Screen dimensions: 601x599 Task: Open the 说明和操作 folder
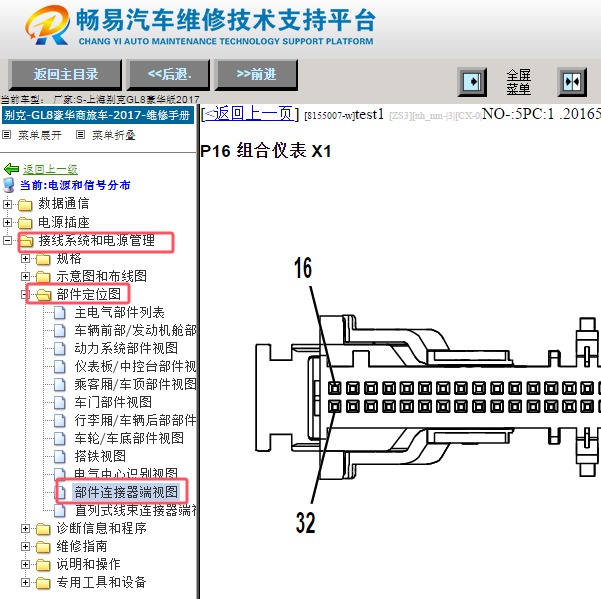pos(89,565)
